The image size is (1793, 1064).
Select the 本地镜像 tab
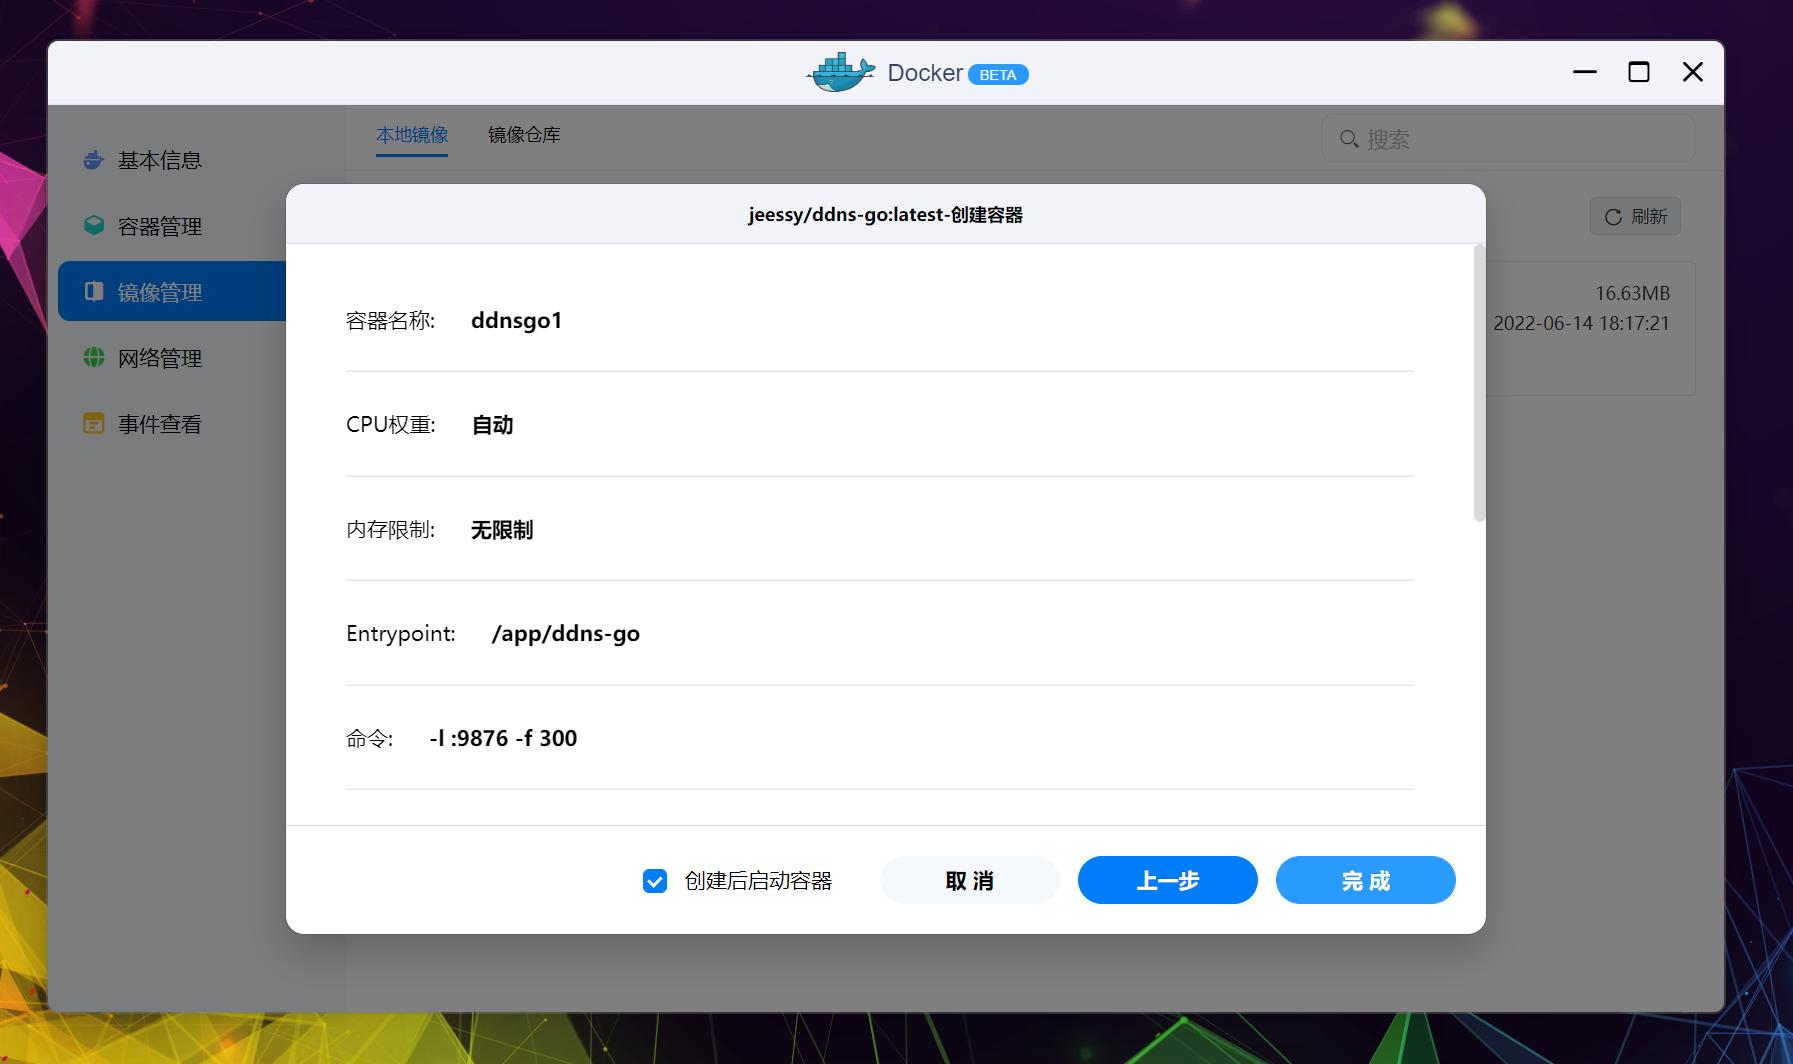(x=412, y=135)
